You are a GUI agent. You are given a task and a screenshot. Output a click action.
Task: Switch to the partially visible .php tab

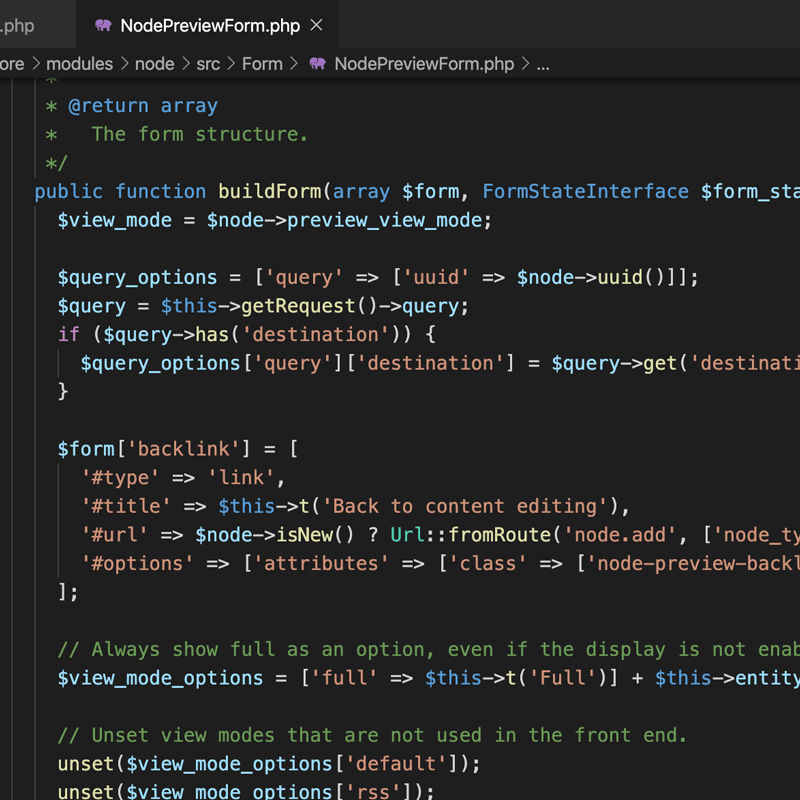click(x=20, y=25)
